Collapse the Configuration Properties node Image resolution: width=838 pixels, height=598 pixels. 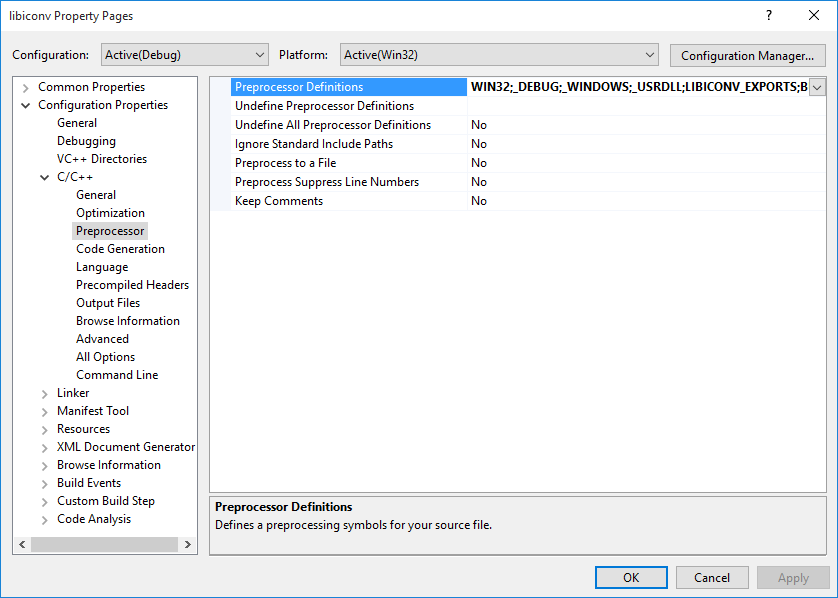[25, 105]
